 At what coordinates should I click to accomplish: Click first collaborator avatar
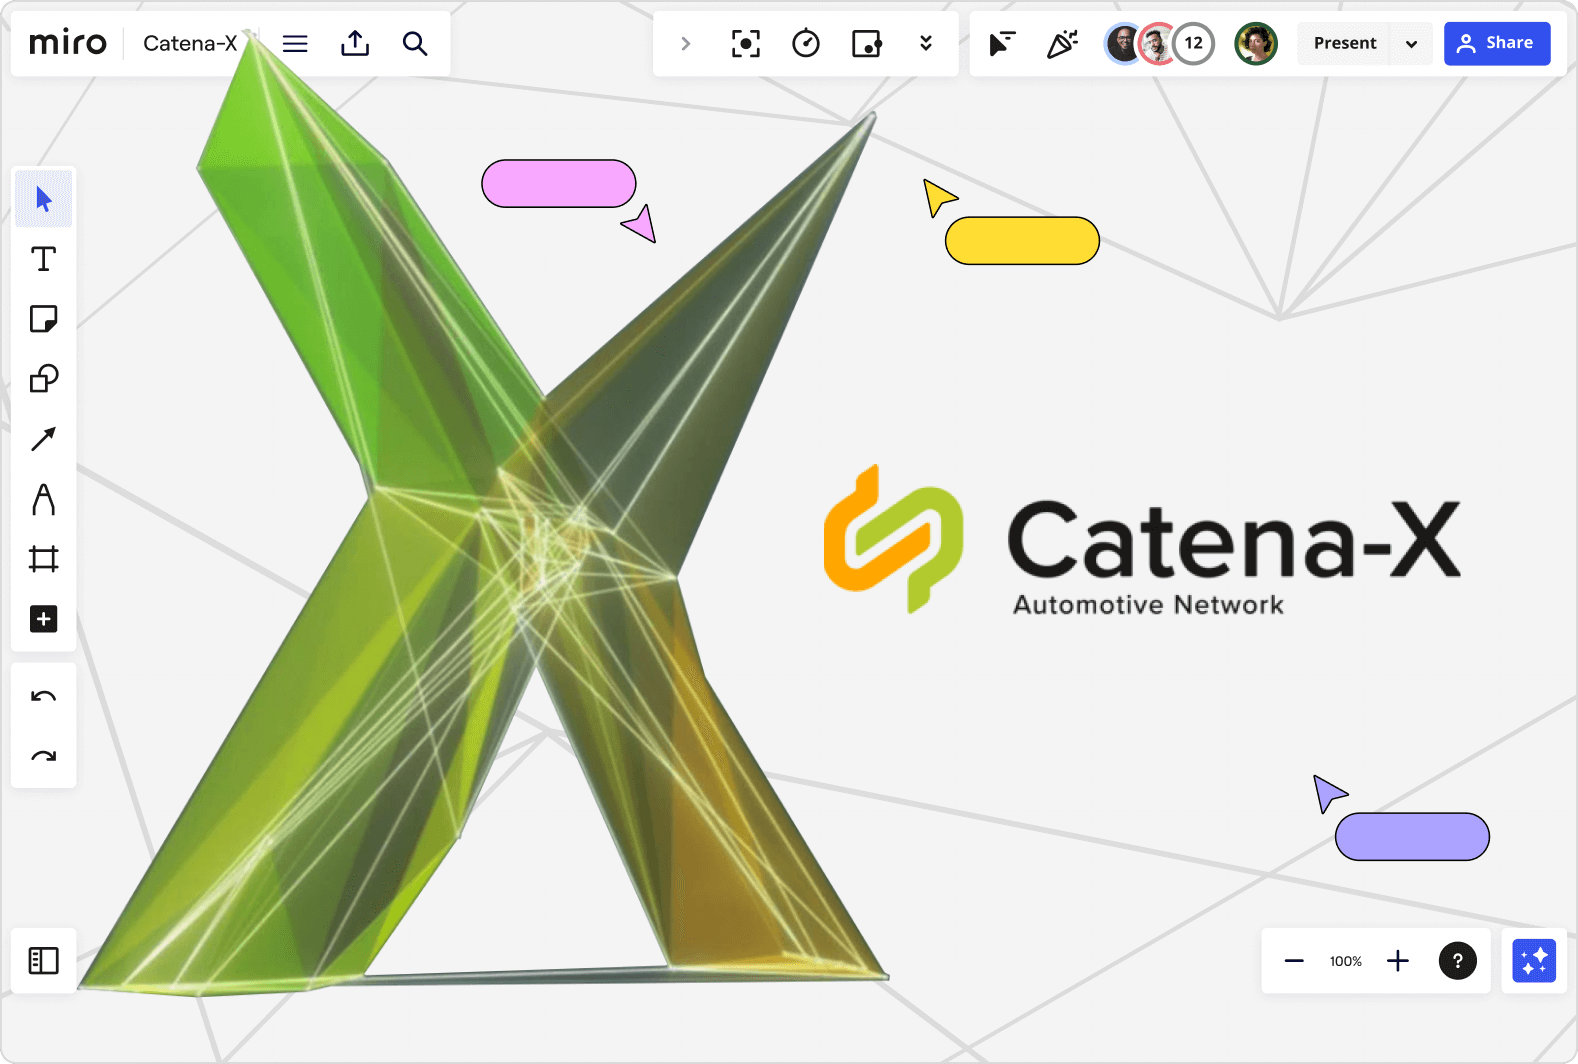click(1122, 44)
